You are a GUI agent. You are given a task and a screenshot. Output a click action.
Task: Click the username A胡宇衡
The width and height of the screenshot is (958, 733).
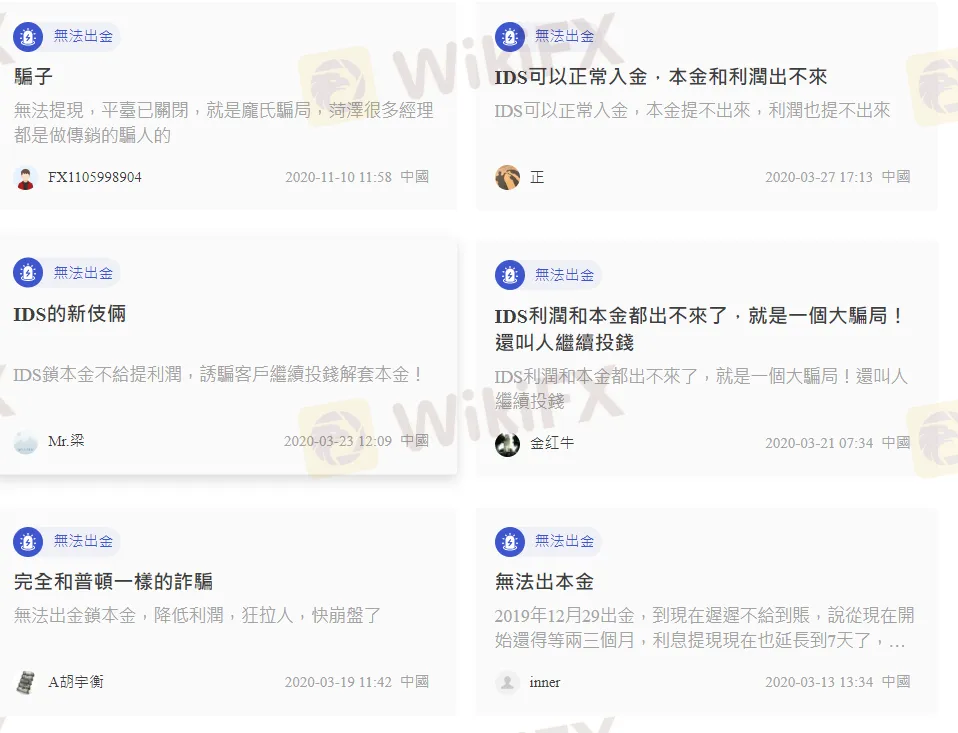(76, 682)
